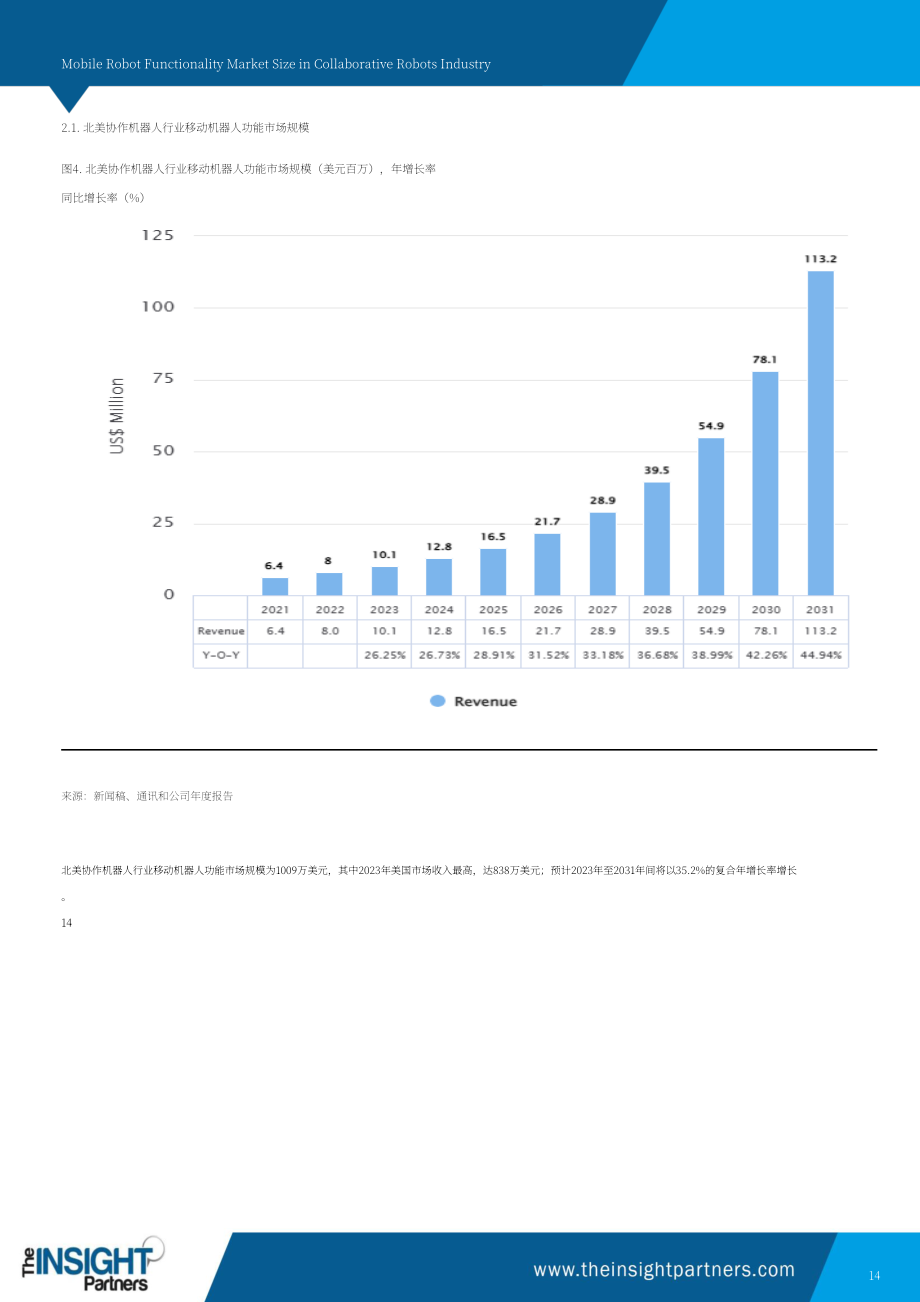Click the 38.99% Y-O-Y cell
The height and width of the screenshot is (1302, 920).
tap(712, 656)
